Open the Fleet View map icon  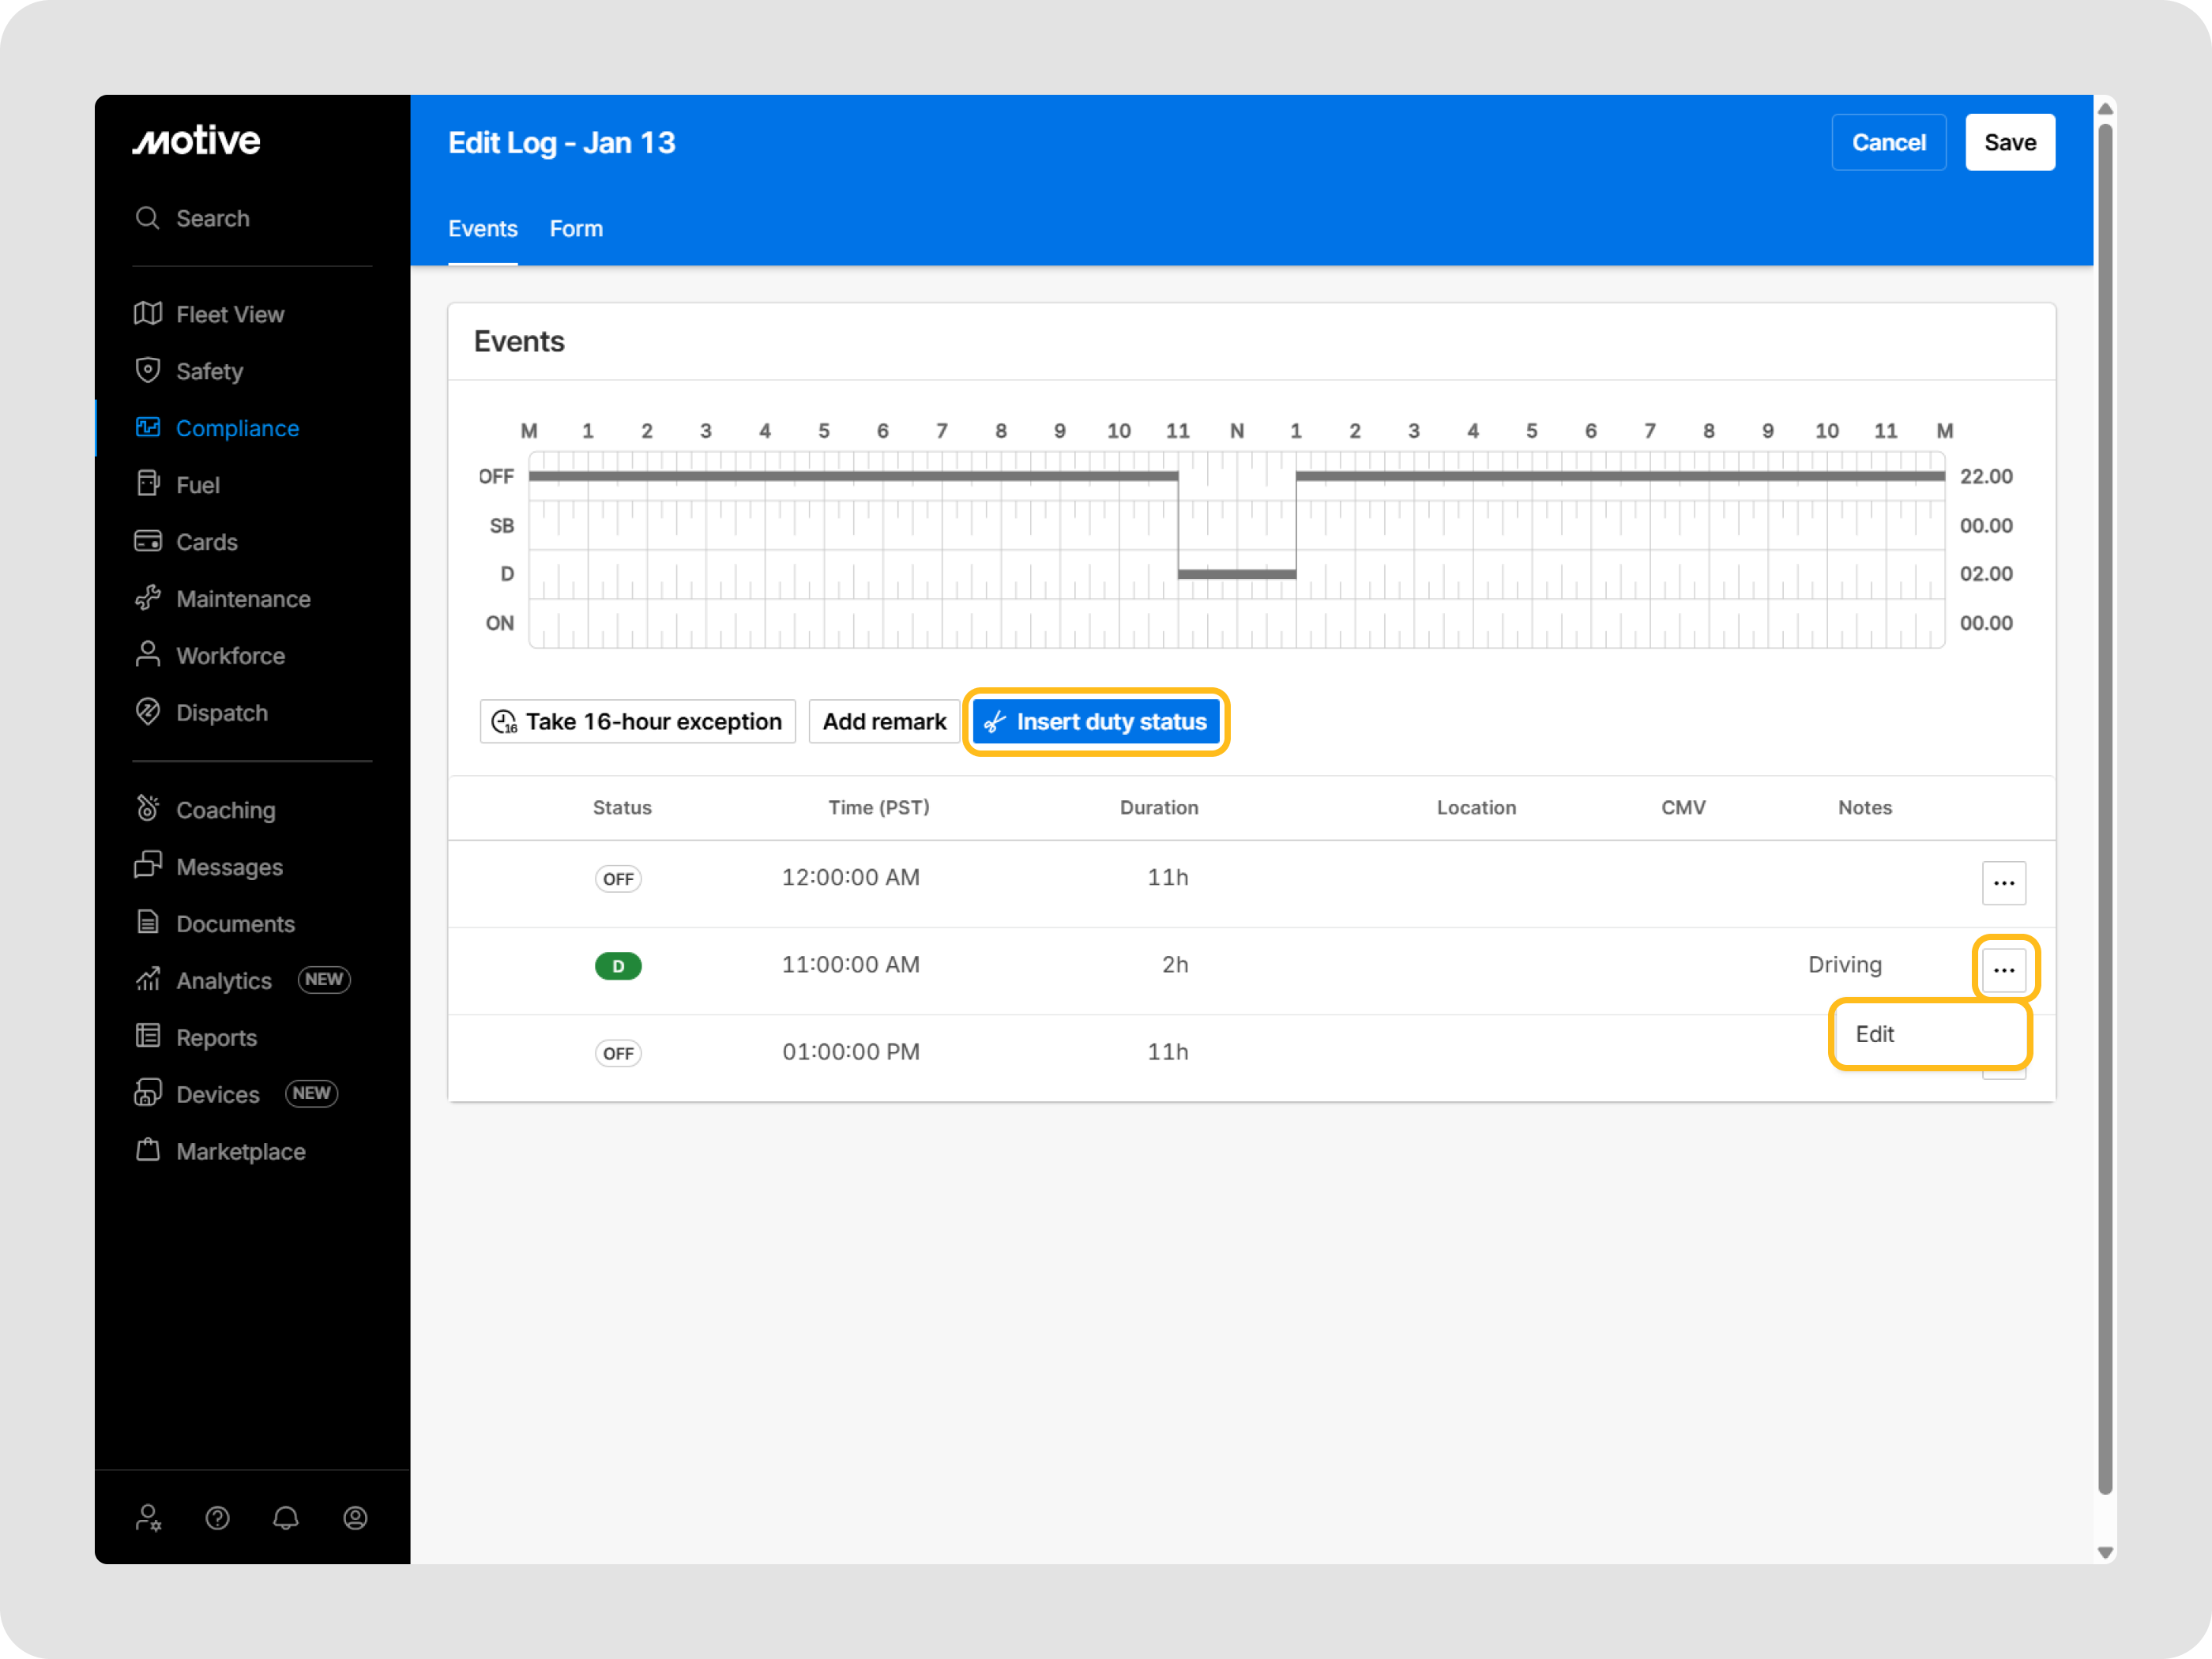click(148, 314)
